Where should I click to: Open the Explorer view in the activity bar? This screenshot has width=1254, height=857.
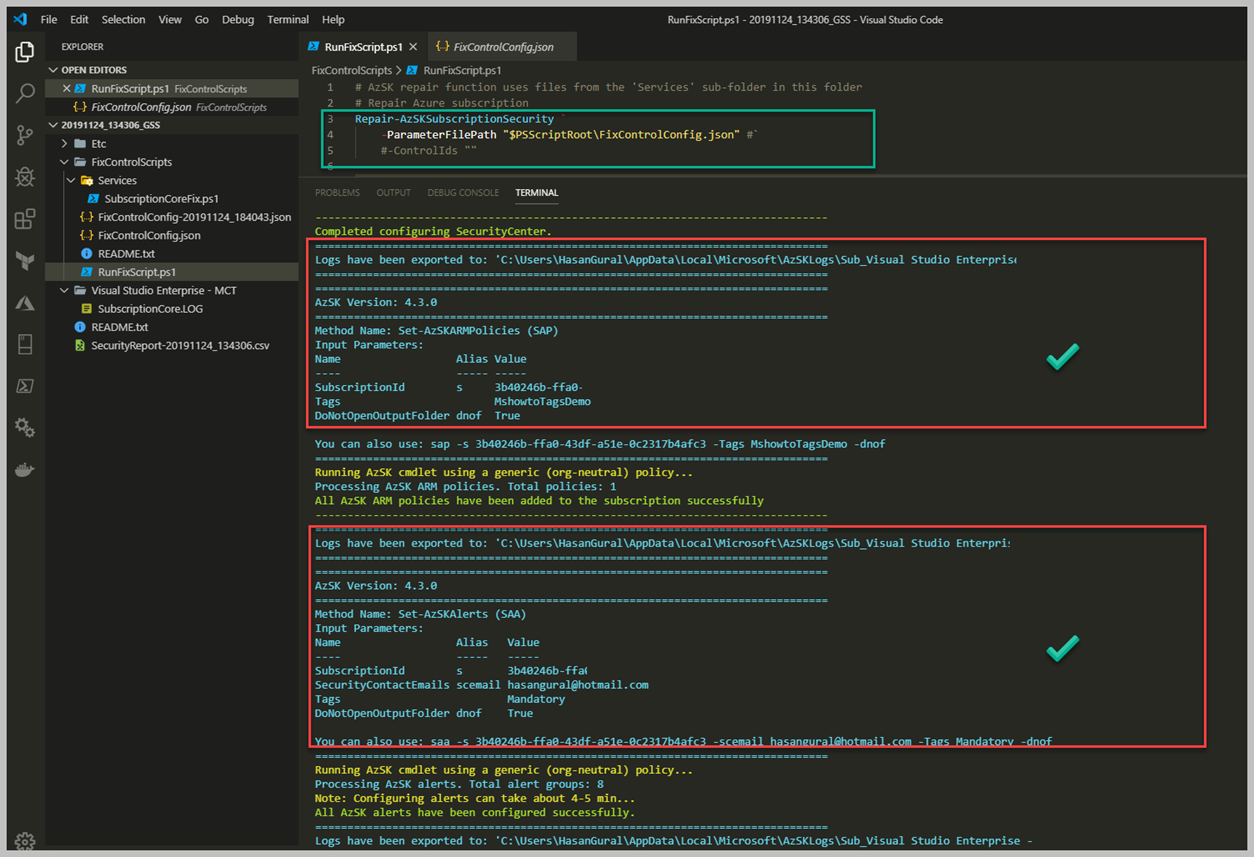pos(25,53)
